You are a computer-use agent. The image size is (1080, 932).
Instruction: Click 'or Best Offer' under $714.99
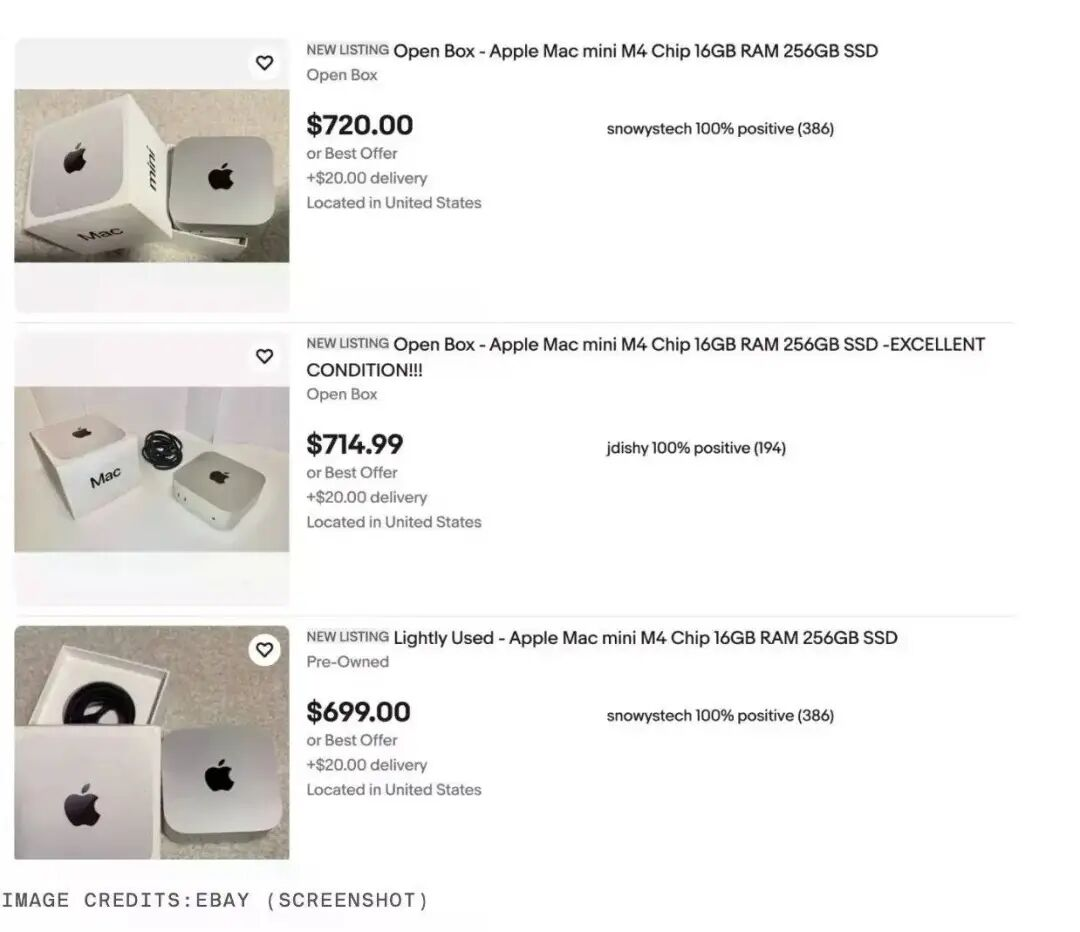coord(352,473)
